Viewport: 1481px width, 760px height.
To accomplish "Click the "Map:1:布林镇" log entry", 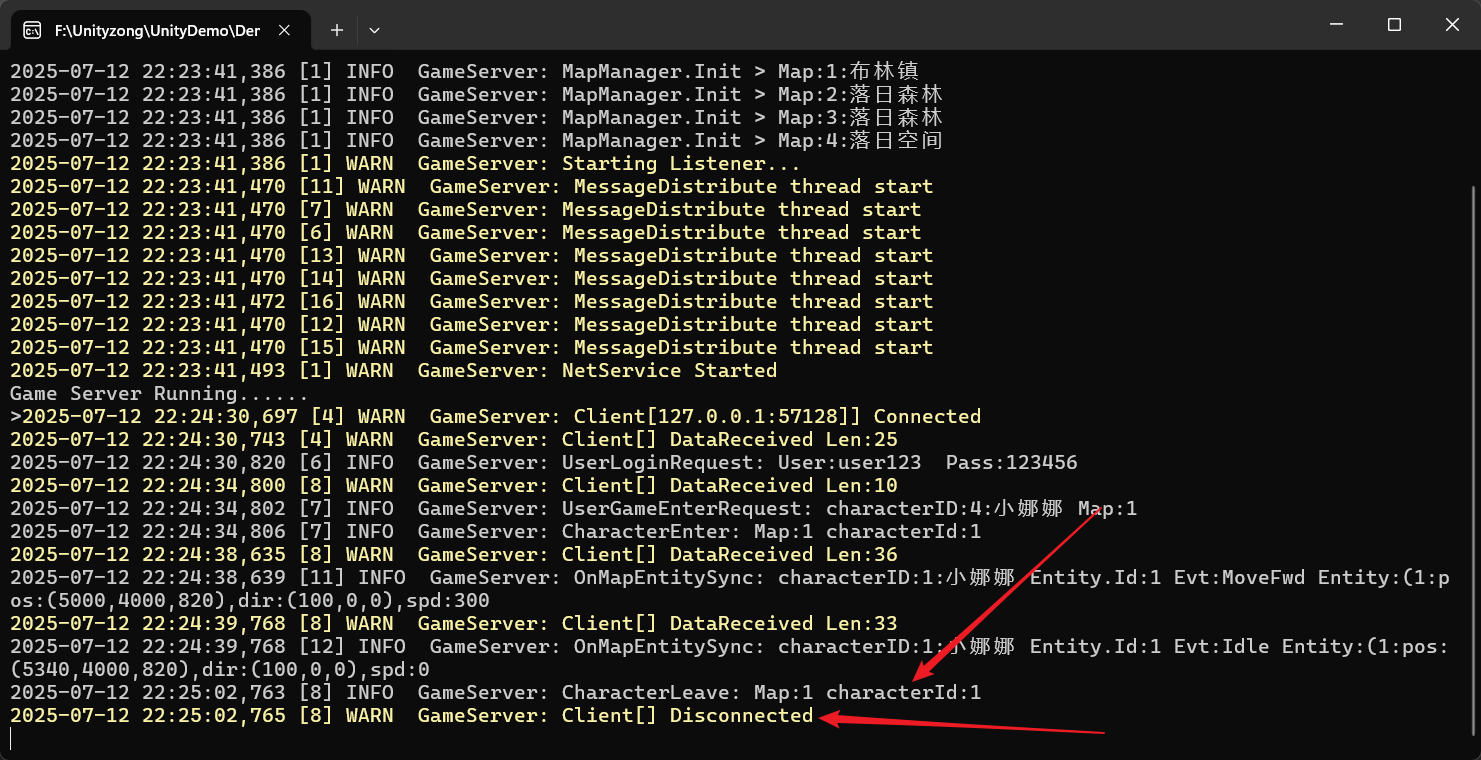I will coord(848,72).
